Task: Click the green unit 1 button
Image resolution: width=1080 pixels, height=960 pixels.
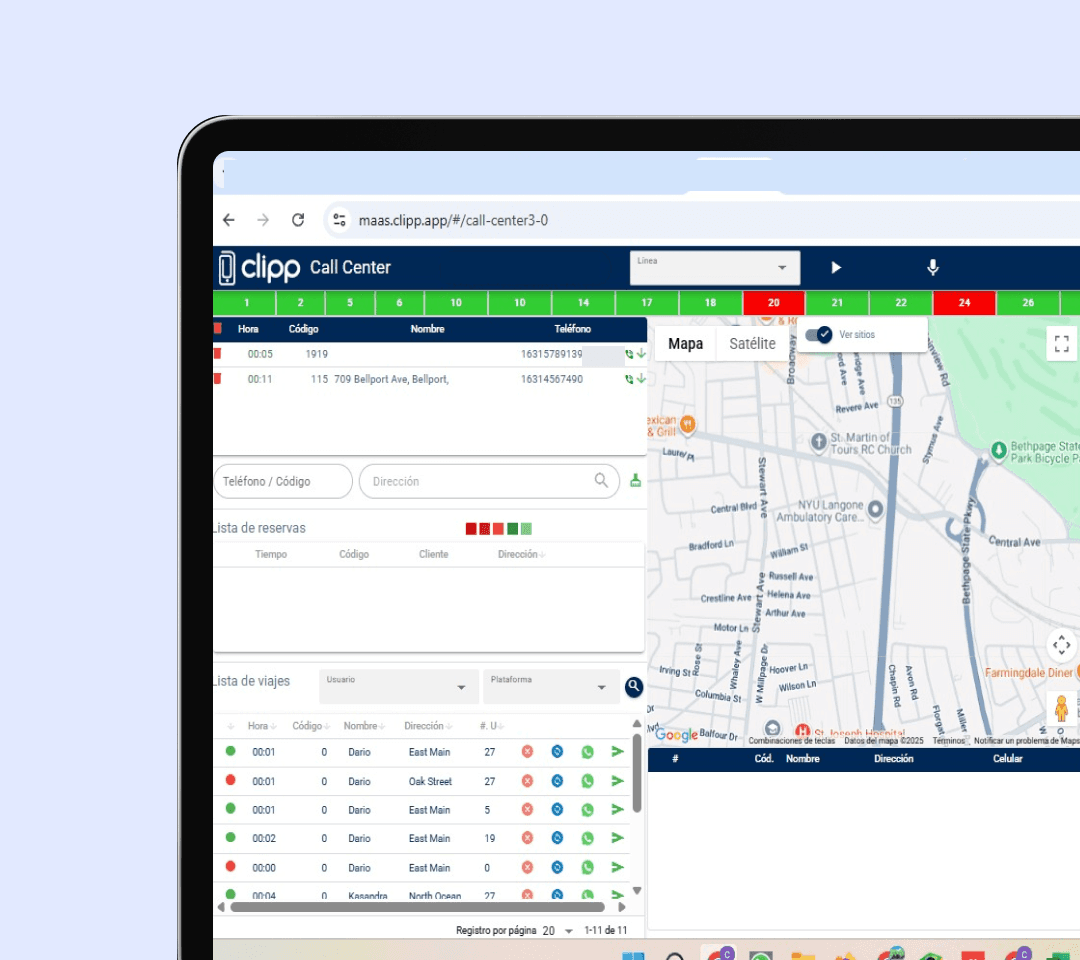Action: pyautogui.click(x=246, y=302)
